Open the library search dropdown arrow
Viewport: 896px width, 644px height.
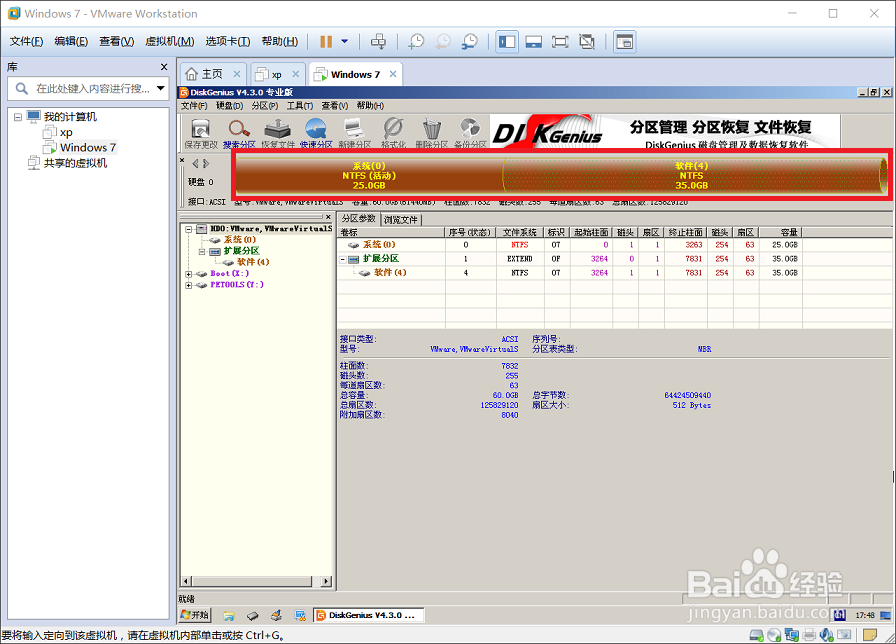point(161,89)
